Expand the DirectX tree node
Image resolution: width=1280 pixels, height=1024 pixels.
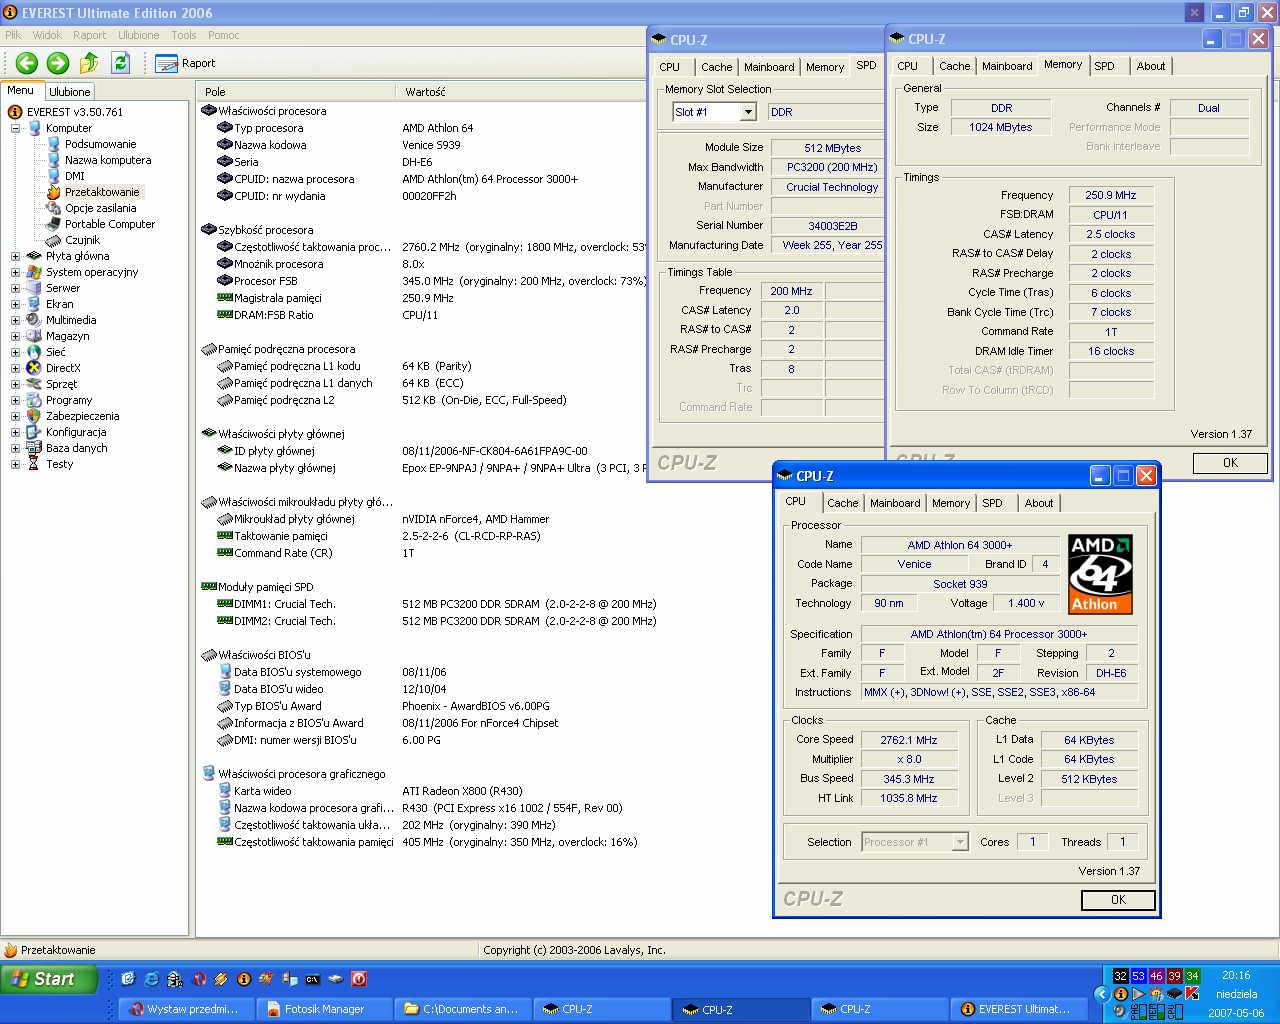click(x=15, y=368)
